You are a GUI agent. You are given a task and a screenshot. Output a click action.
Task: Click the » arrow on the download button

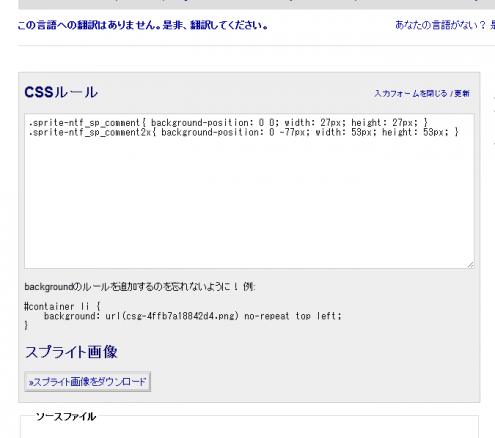30,382
